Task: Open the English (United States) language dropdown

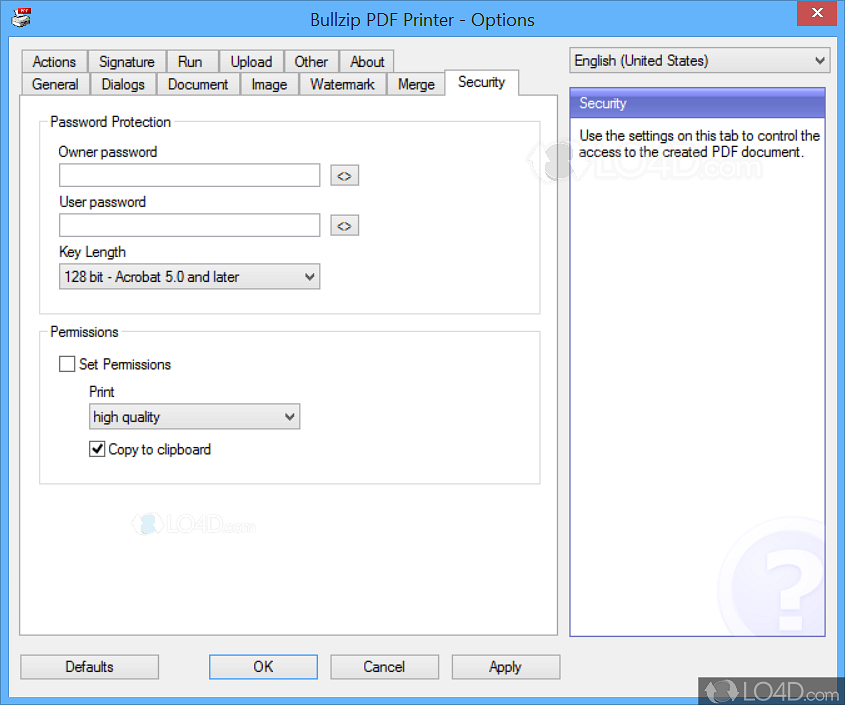Action: 699,60
